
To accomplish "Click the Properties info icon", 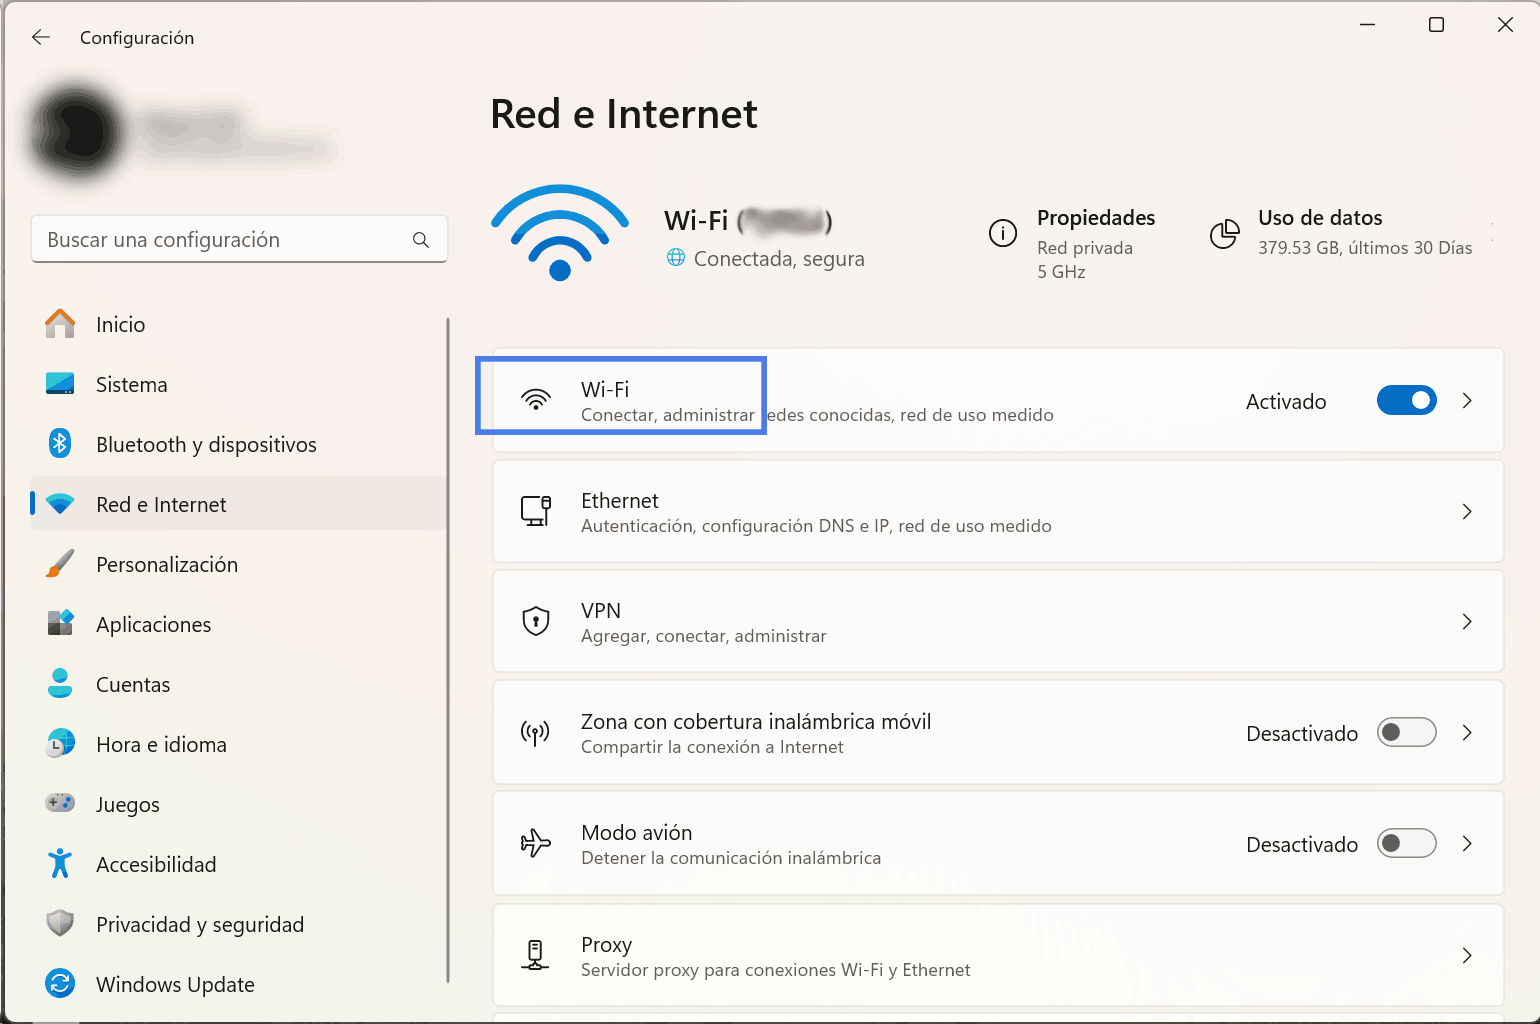I will click(1002, 233).
